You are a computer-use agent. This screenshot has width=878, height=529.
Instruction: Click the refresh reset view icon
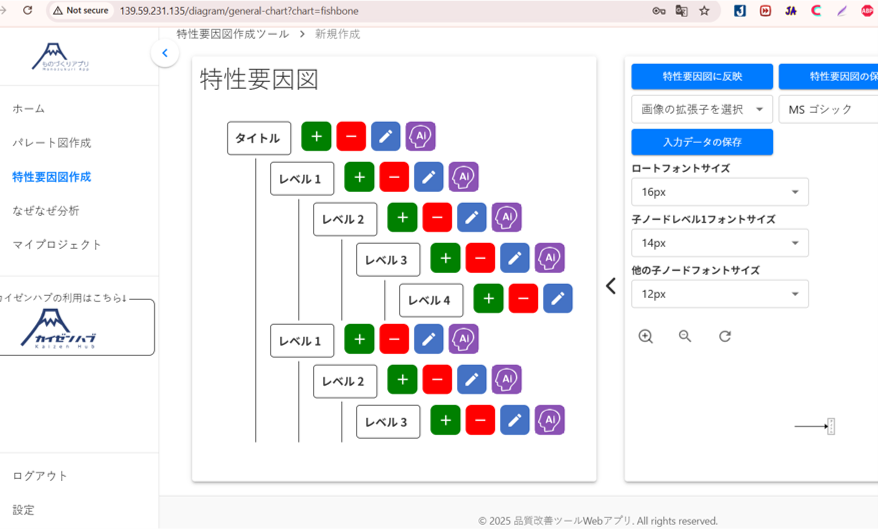725,336
